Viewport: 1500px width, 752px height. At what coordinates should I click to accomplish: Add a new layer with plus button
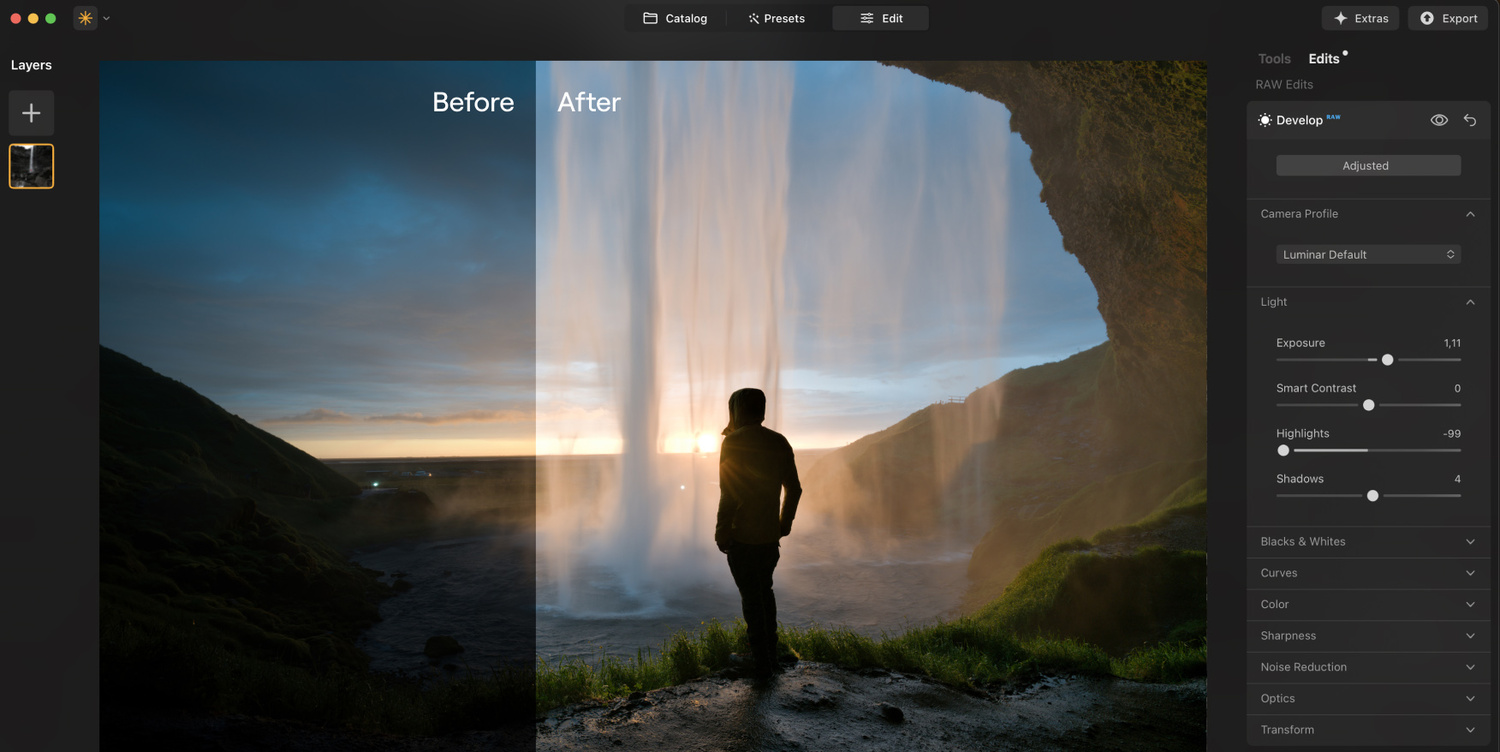(32, 113)
